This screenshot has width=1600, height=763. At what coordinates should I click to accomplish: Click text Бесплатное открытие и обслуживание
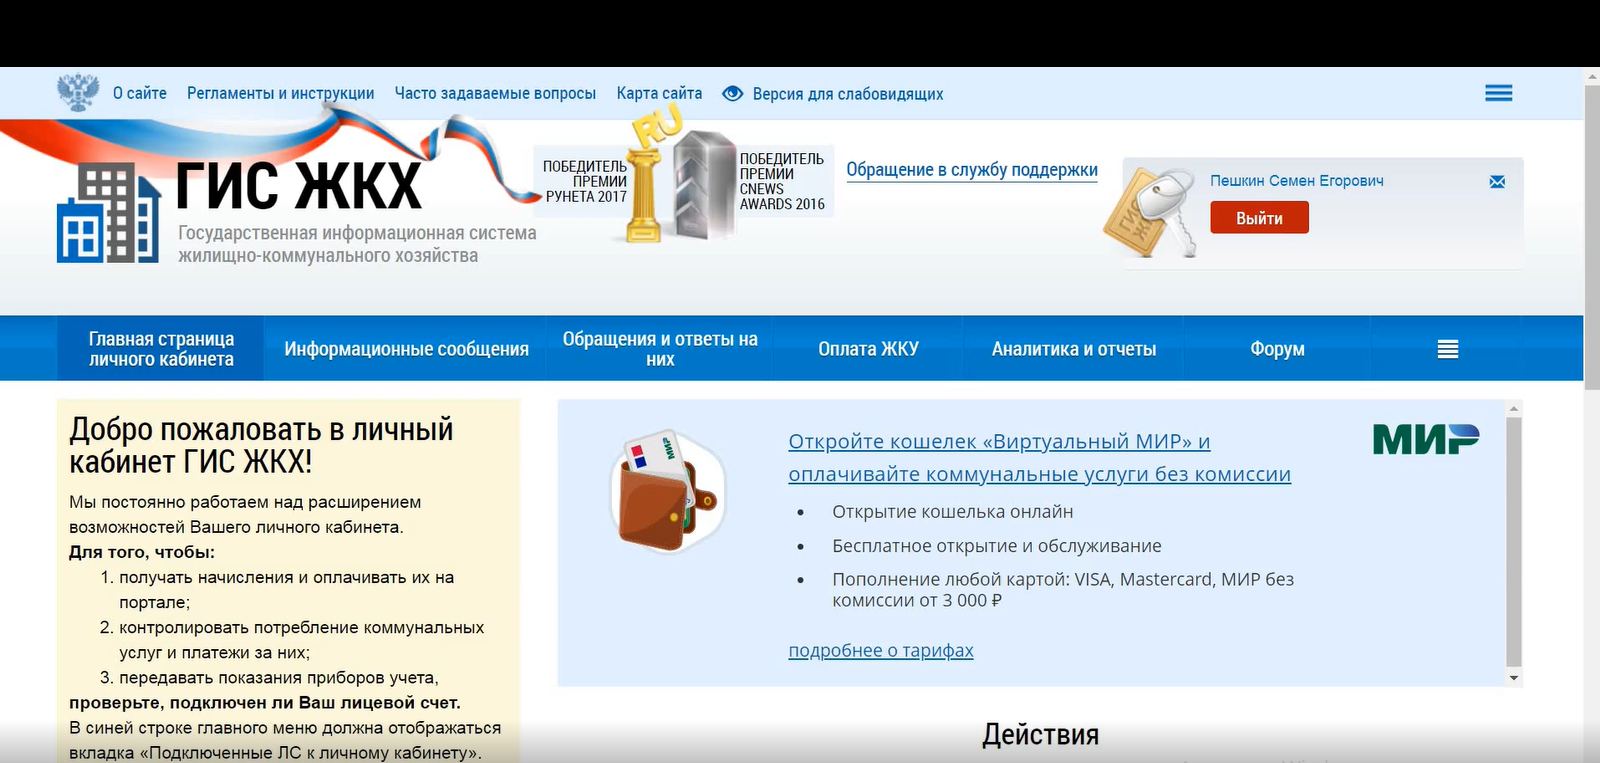(997, 546)
